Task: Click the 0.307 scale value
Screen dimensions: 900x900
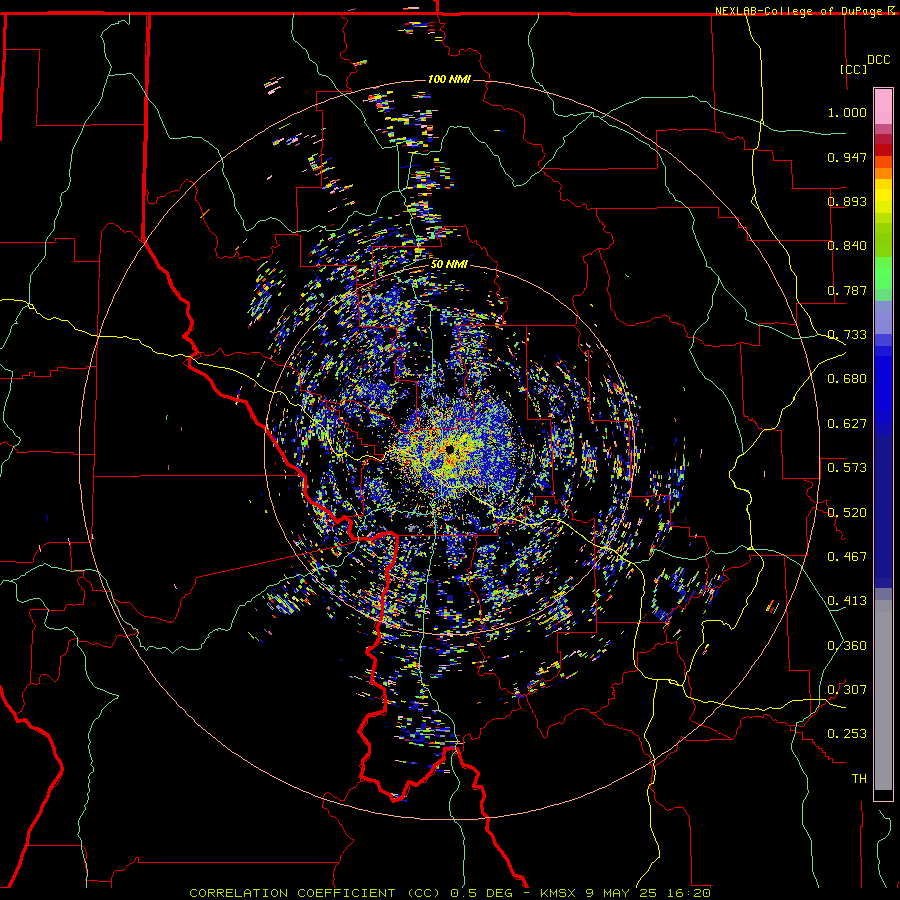Action: click(x=847, y=690)
